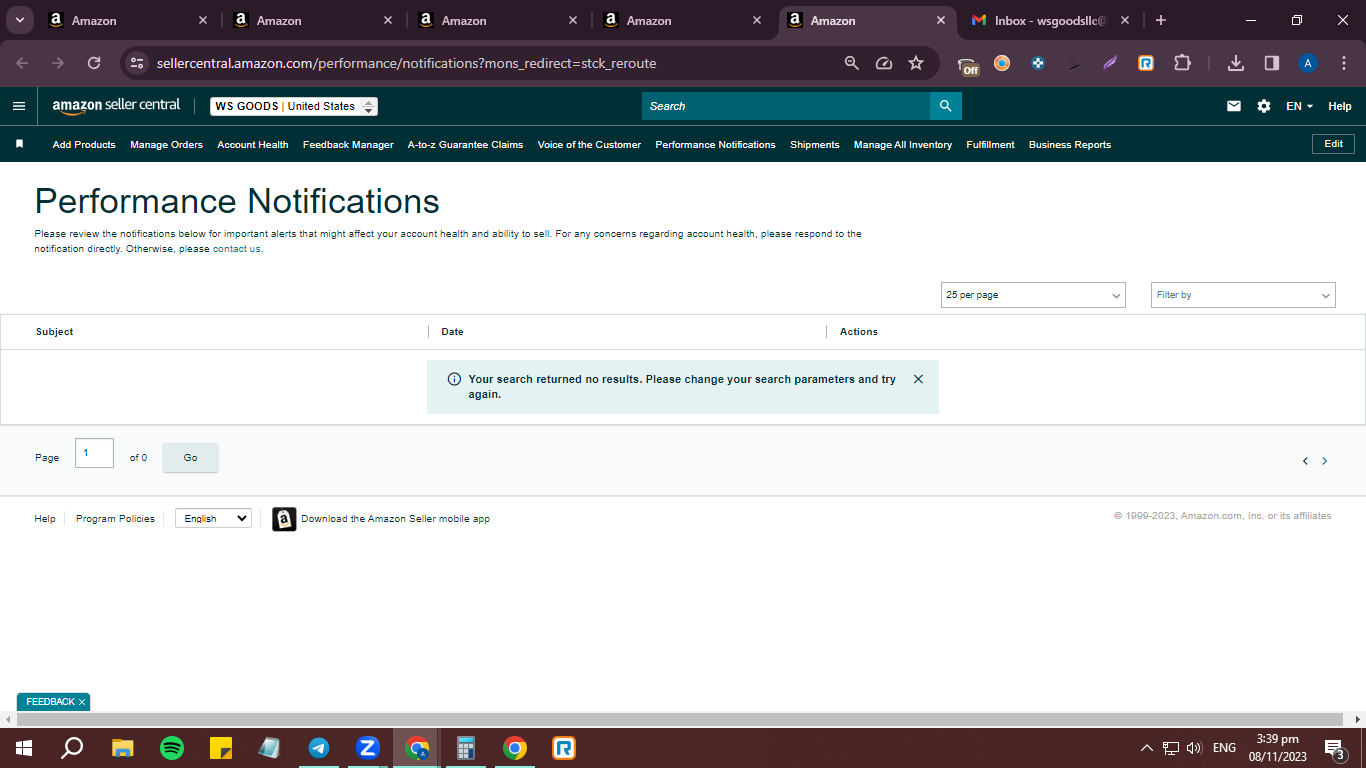Open Chrome downloads icon

coord(1236,63)
